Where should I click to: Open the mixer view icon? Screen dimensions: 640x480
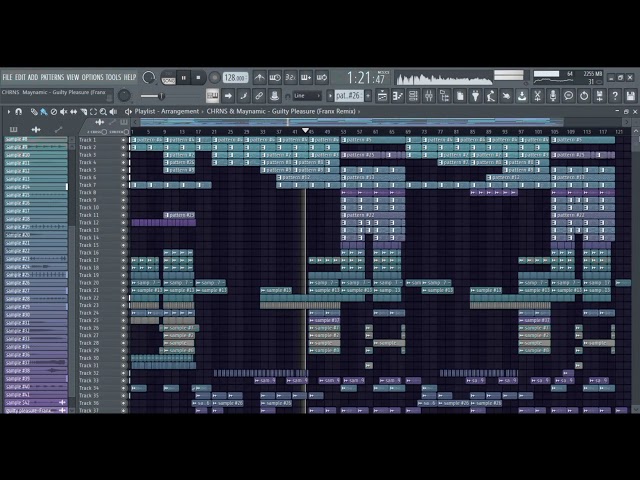(x=429, y=96)
